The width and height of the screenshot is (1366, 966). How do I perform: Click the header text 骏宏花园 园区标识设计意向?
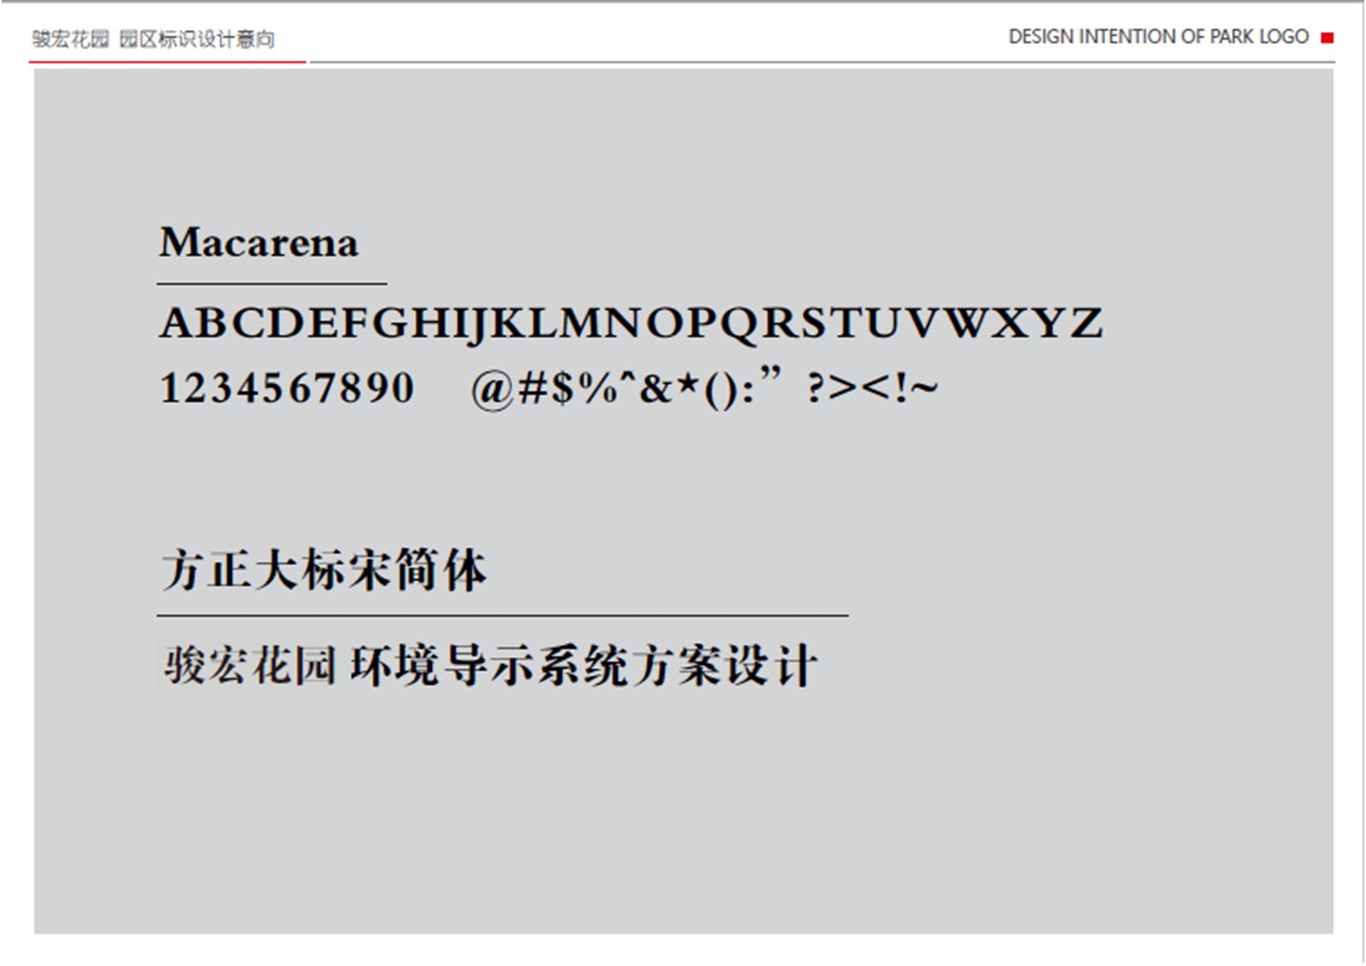pos(153,39)
